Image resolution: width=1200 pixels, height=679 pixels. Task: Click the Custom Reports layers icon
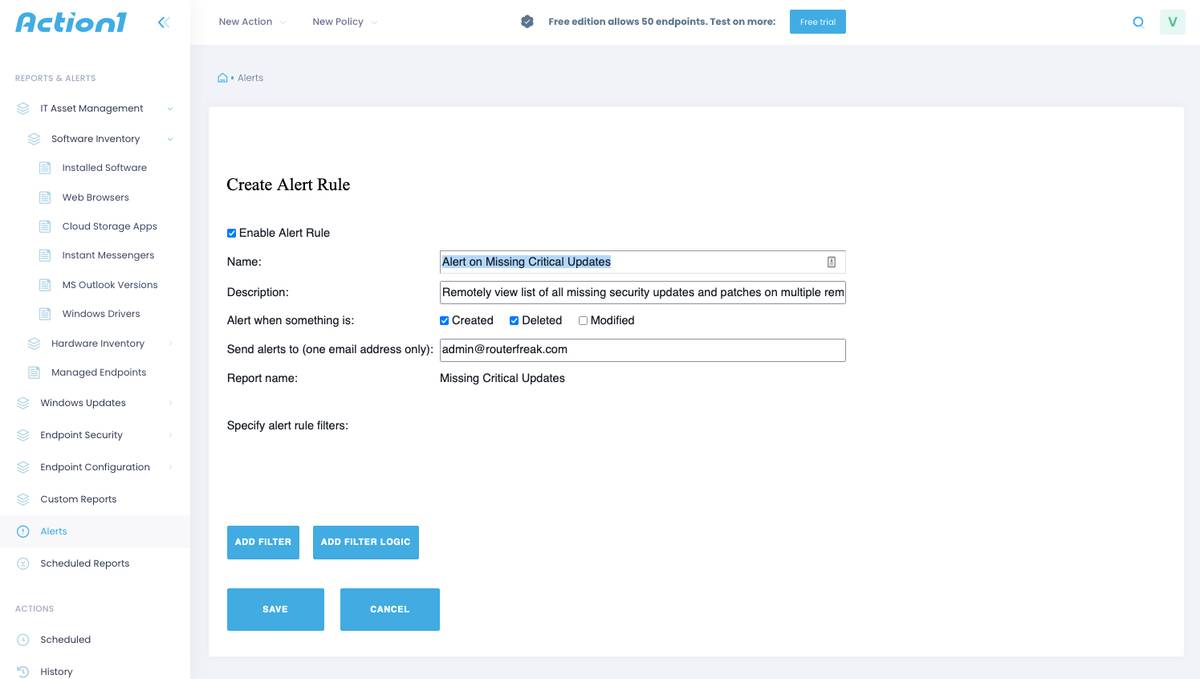tap(23, 499)
